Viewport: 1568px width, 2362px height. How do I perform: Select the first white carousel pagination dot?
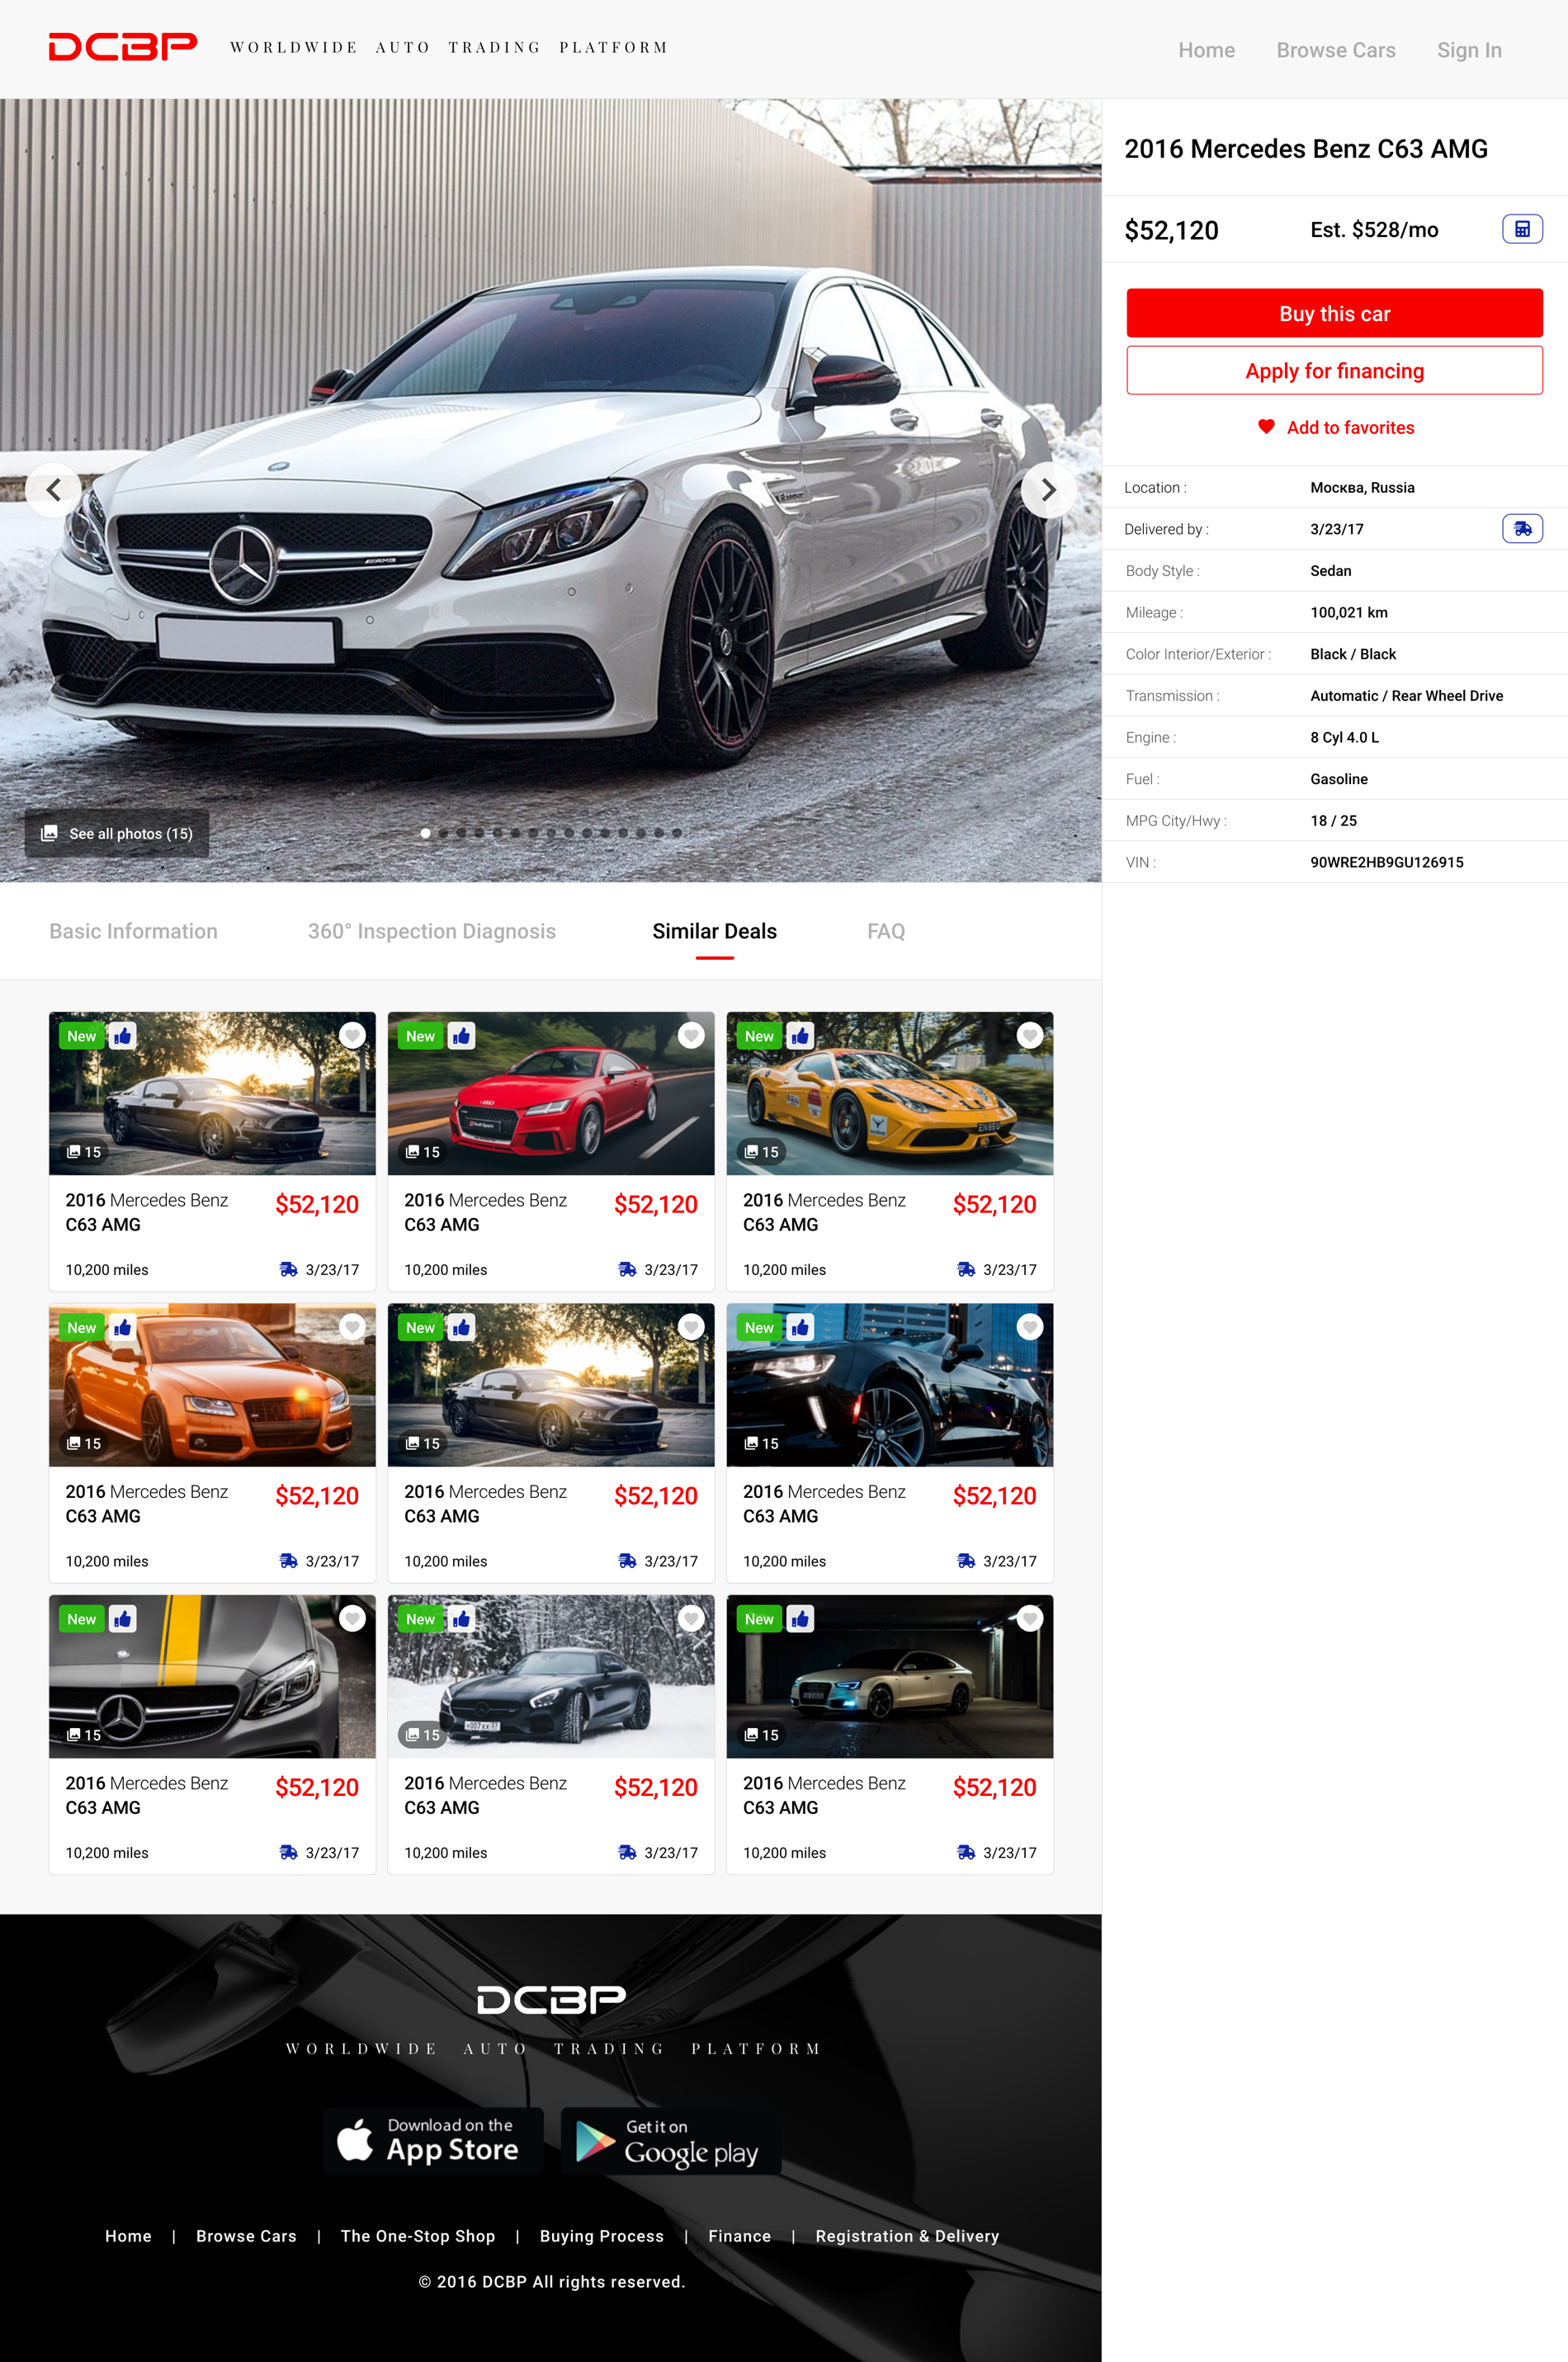point(426,833)
